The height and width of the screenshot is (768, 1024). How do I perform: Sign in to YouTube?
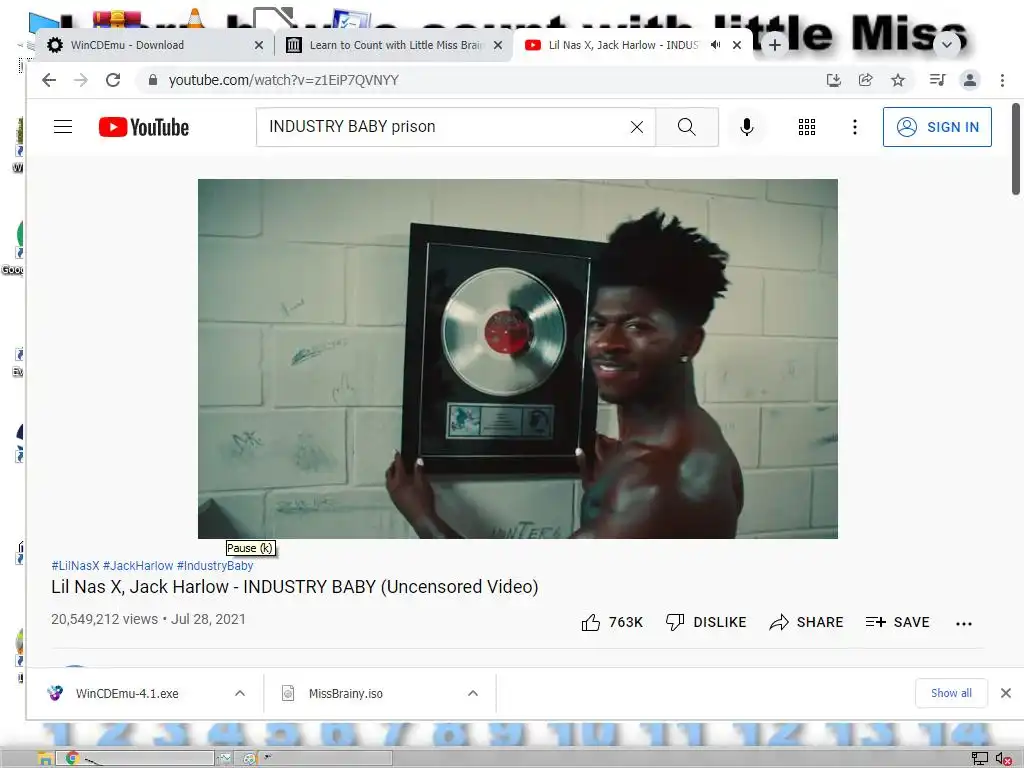tap(937, 127)
